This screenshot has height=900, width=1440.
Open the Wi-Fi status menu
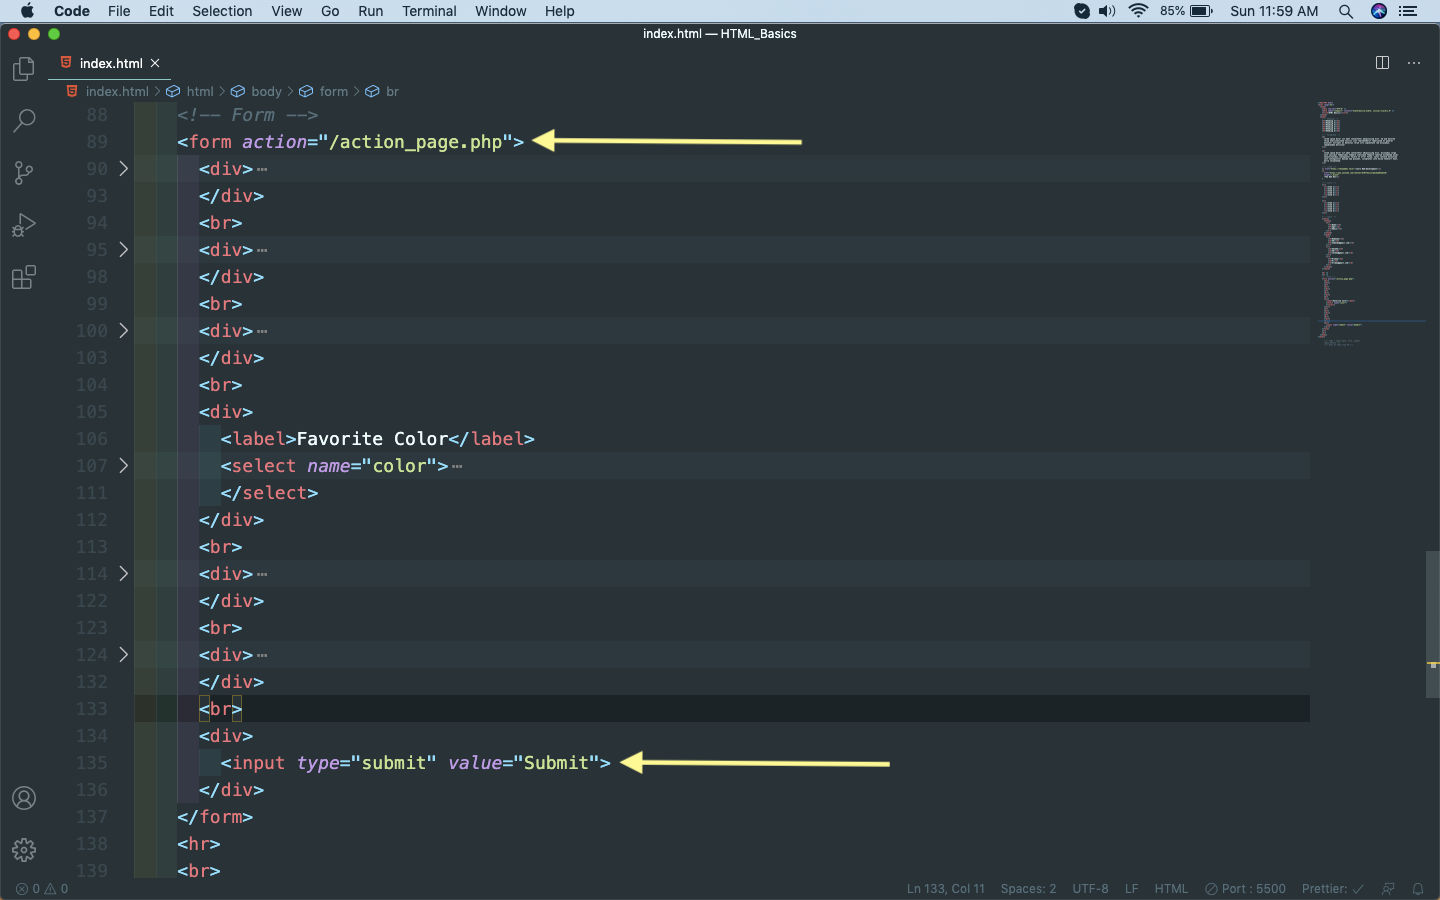[x=1138, y=11]
